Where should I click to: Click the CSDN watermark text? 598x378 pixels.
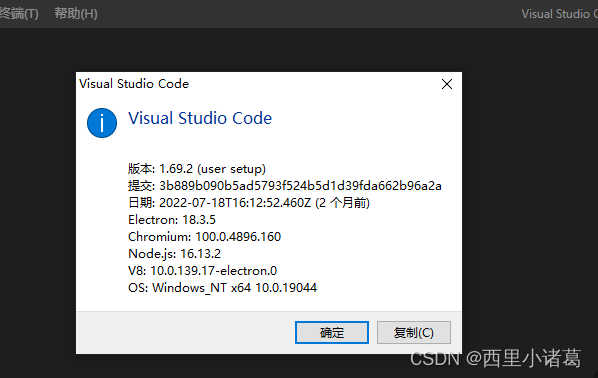click(x=495, y=359)
